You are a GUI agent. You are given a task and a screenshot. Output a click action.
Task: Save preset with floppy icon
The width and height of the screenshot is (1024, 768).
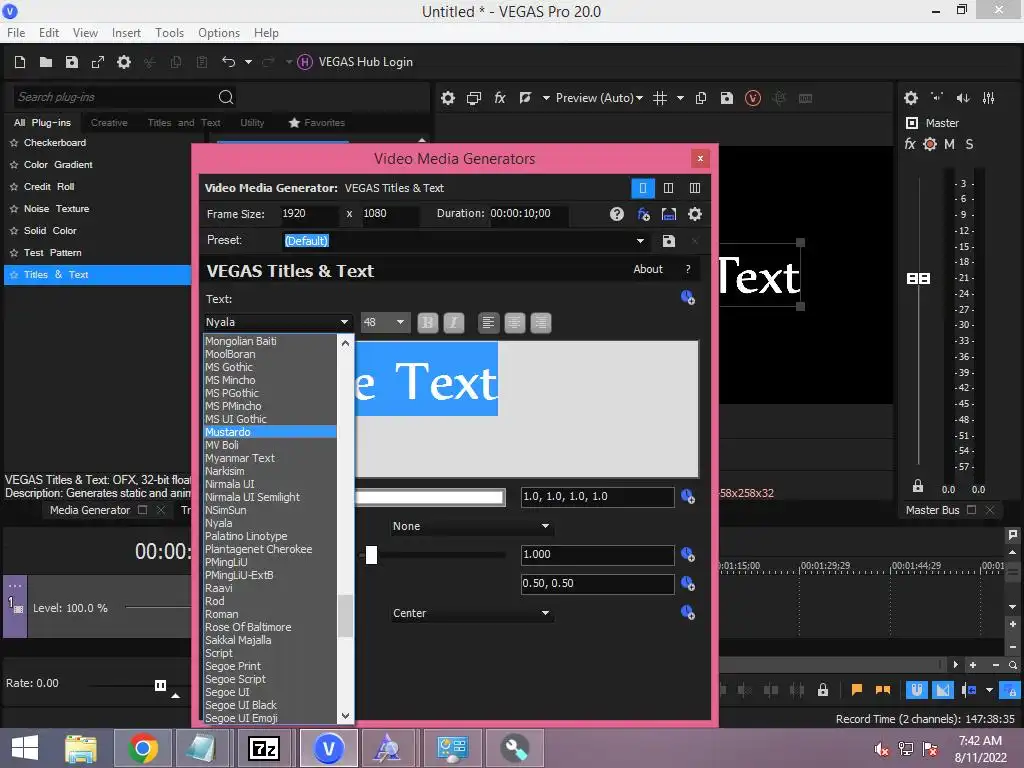coord(669,241)
